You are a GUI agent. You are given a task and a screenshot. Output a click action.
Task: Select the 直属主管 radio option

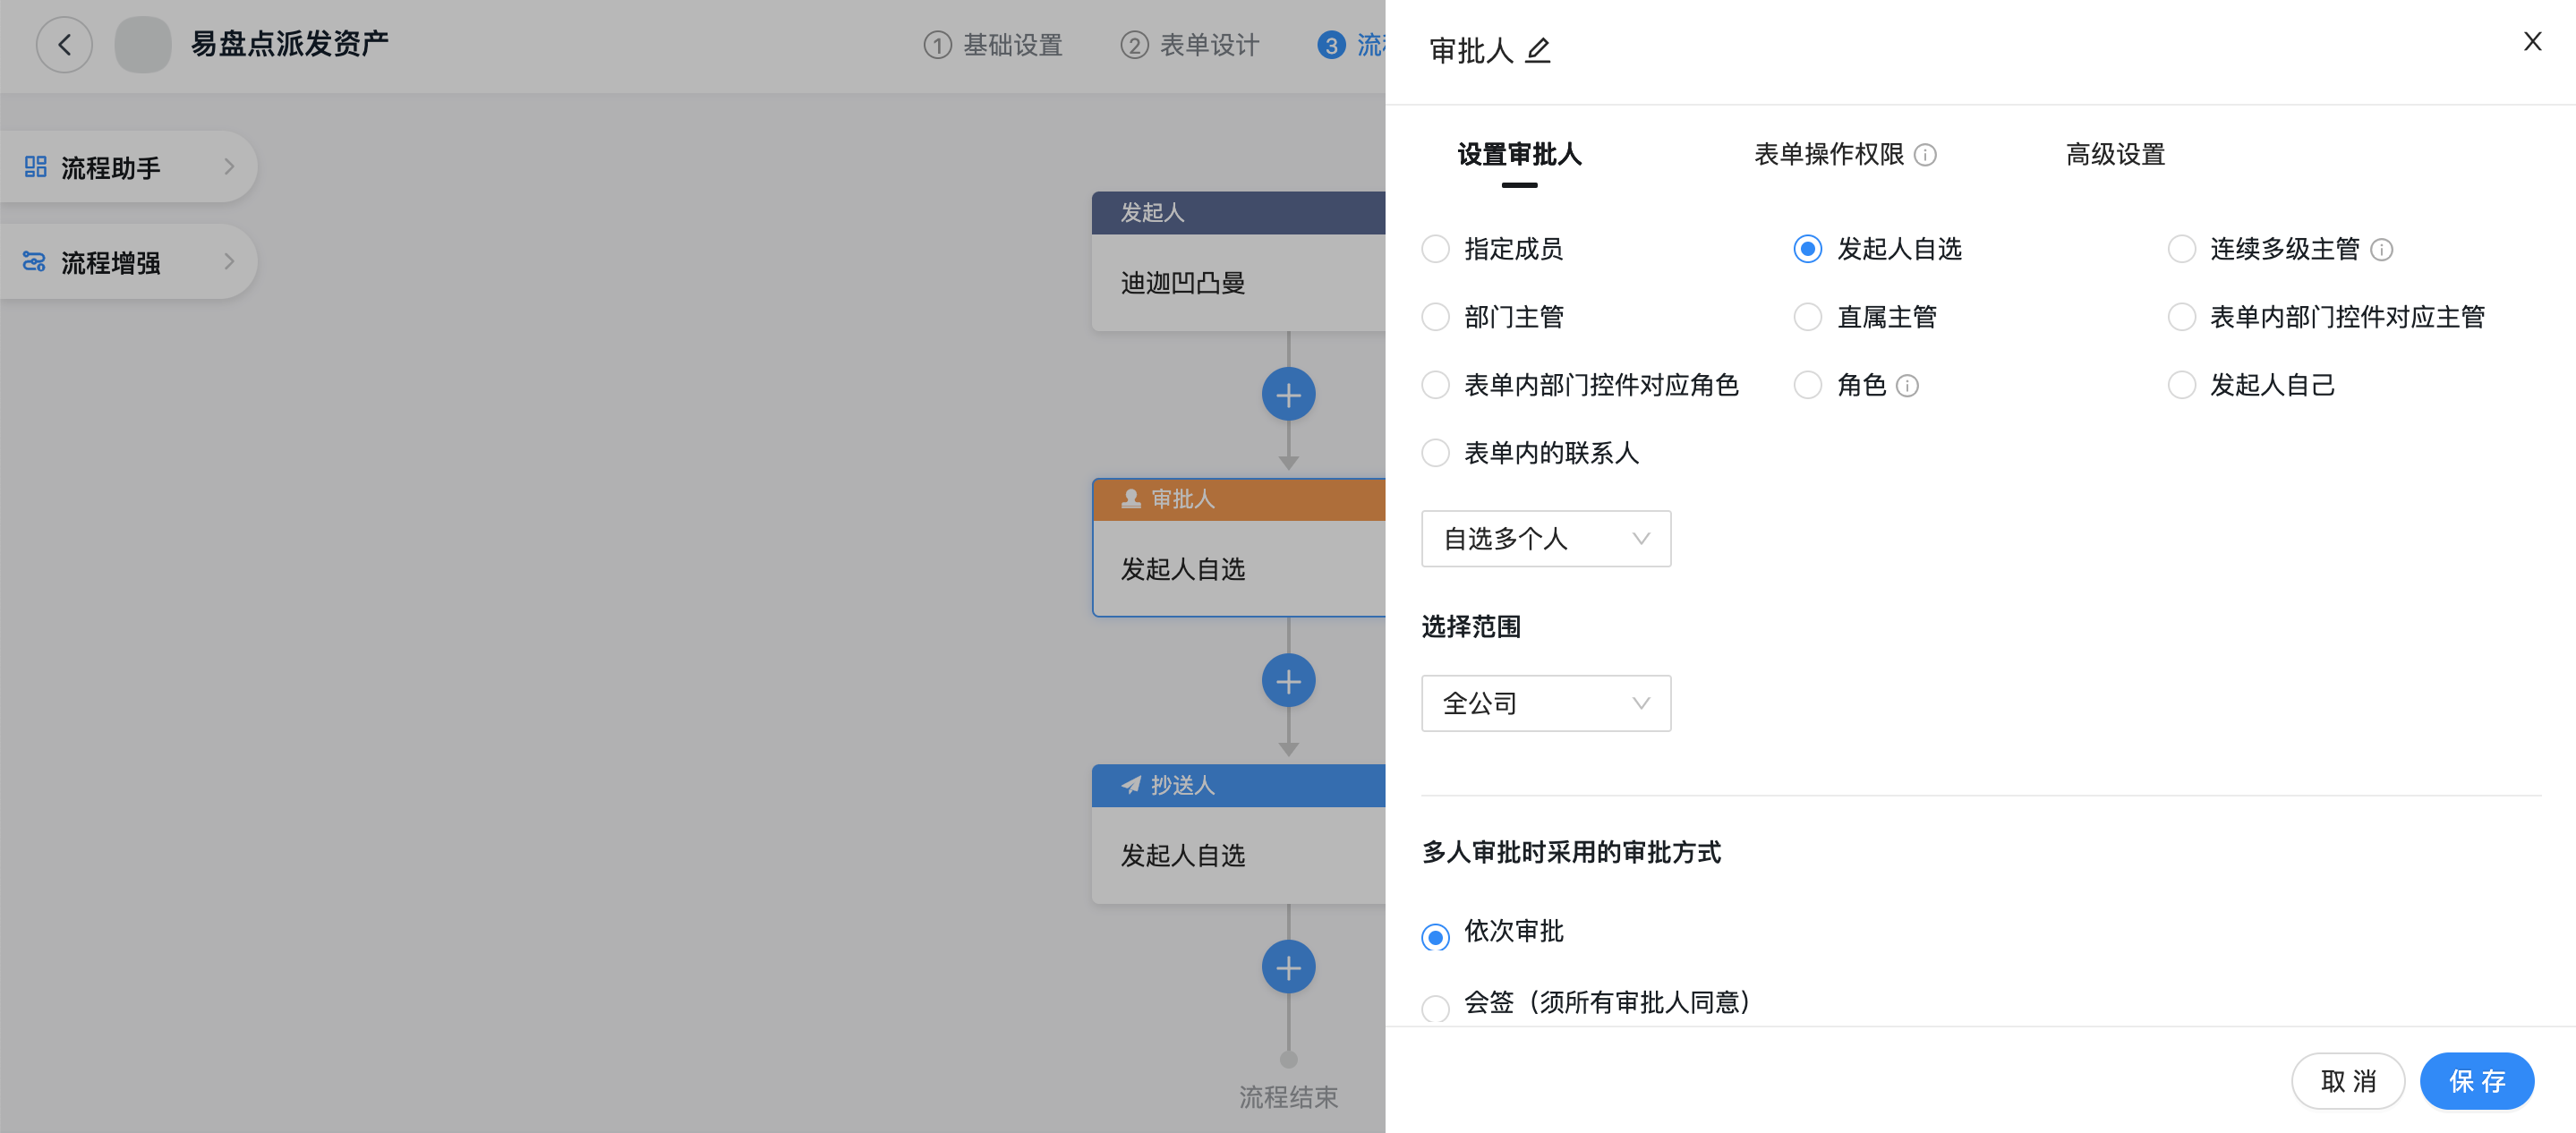(1808, 317)
